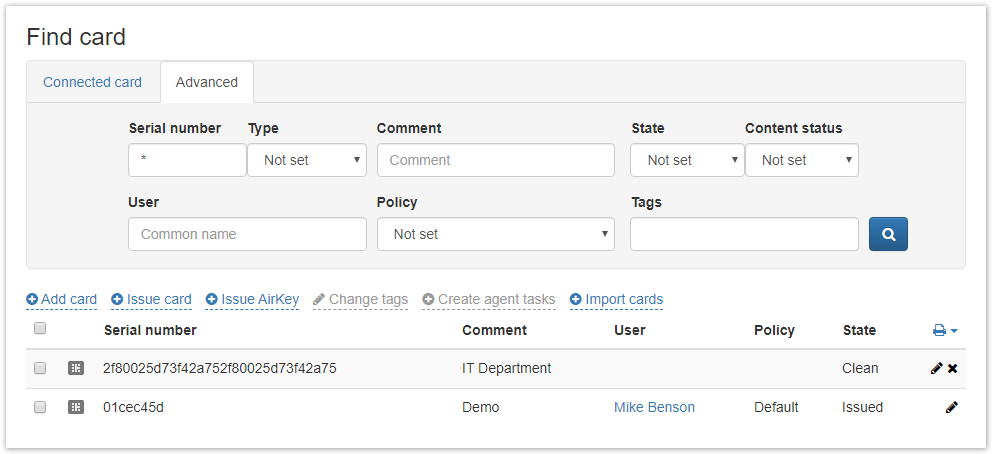The image size is (992, 454).
Task: Click pencil icon for the Demo card
Action: tap(951, 407)
